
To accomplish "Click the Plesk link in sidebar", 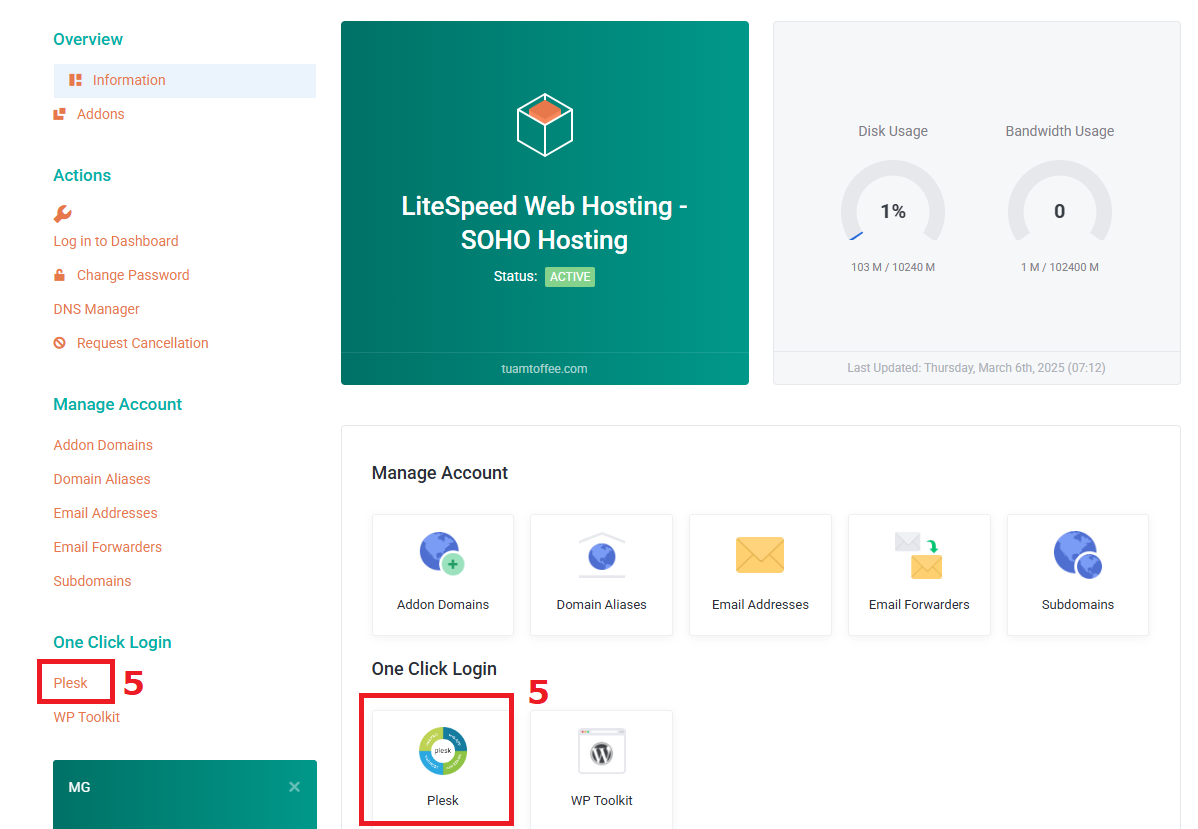I will click(x=70, y=683).
